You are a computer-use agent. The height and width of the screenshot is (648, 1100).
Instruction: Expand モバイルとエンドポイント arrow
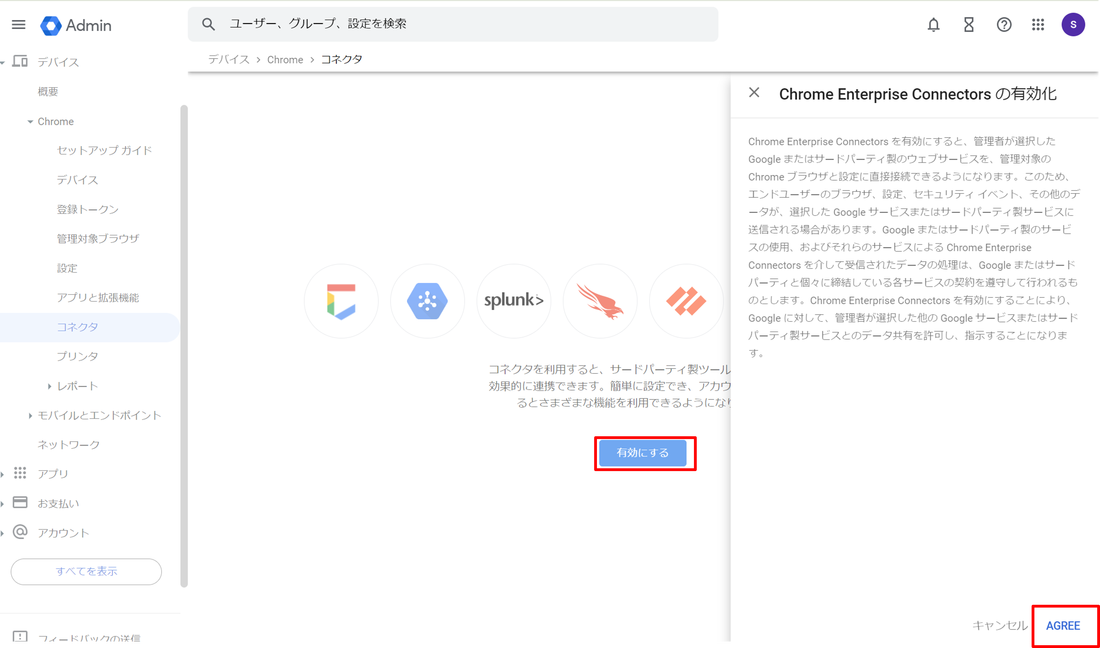pyautogui.click(x=30, y=416)
